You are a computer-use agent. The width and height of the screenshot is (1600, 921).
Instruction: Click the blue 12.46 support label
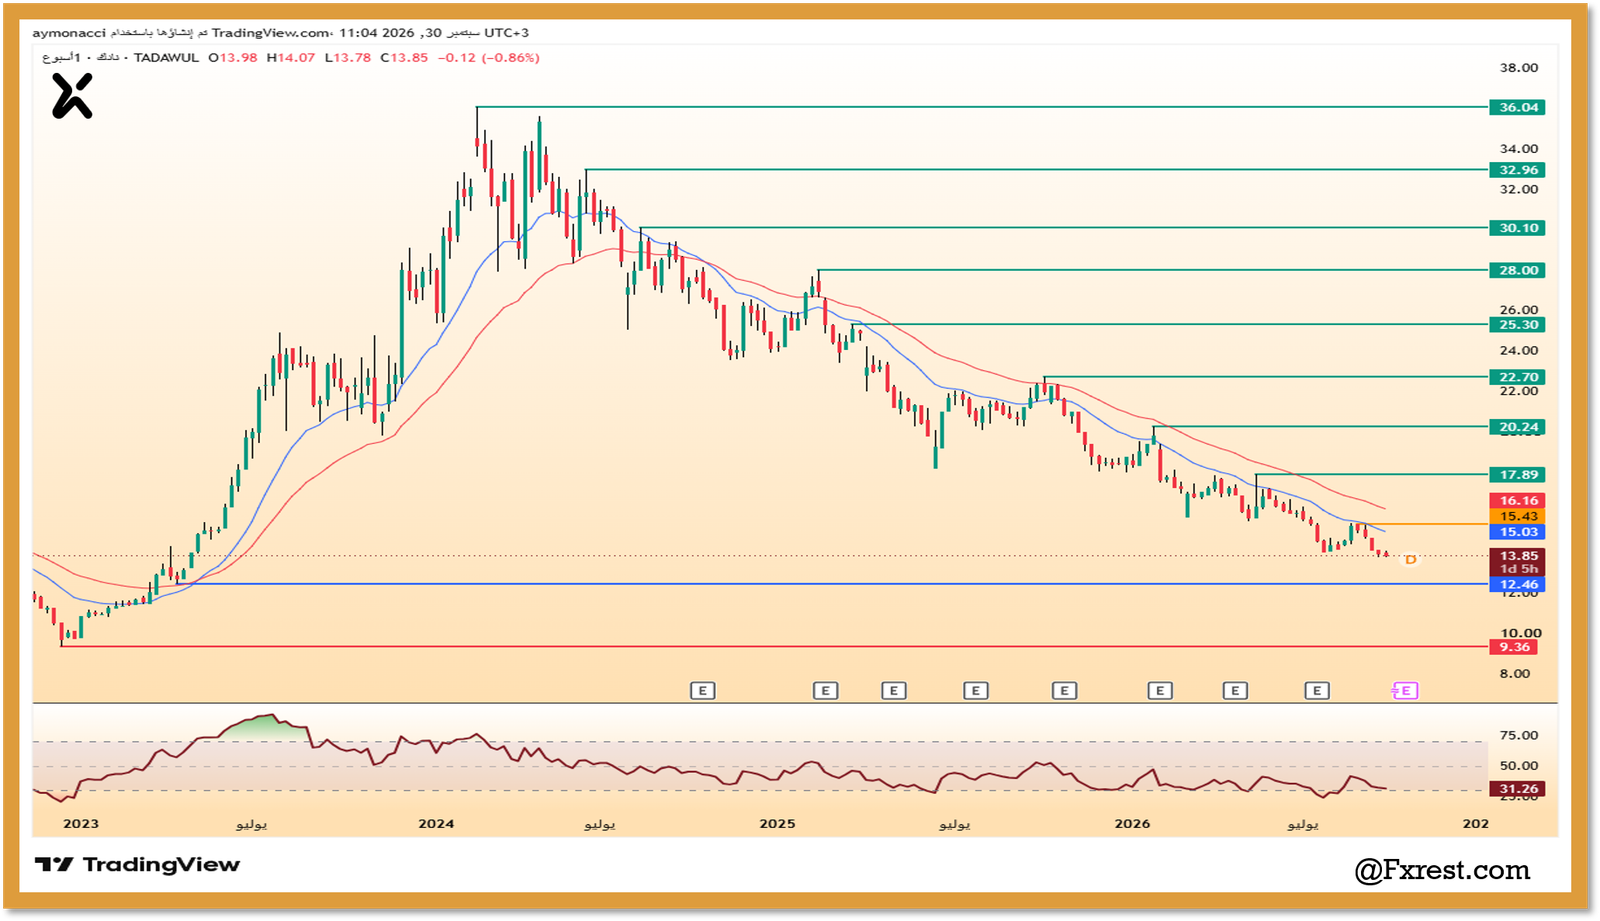click(1517, 585)
